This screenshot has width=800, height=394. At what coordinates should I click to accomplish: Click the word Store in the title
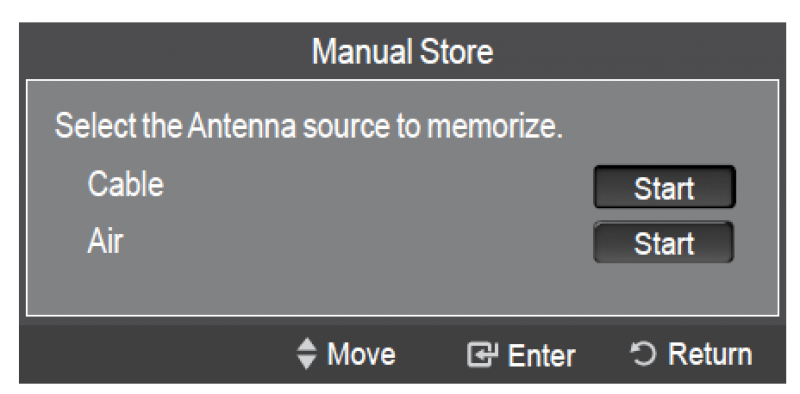(x=456, y=52)
